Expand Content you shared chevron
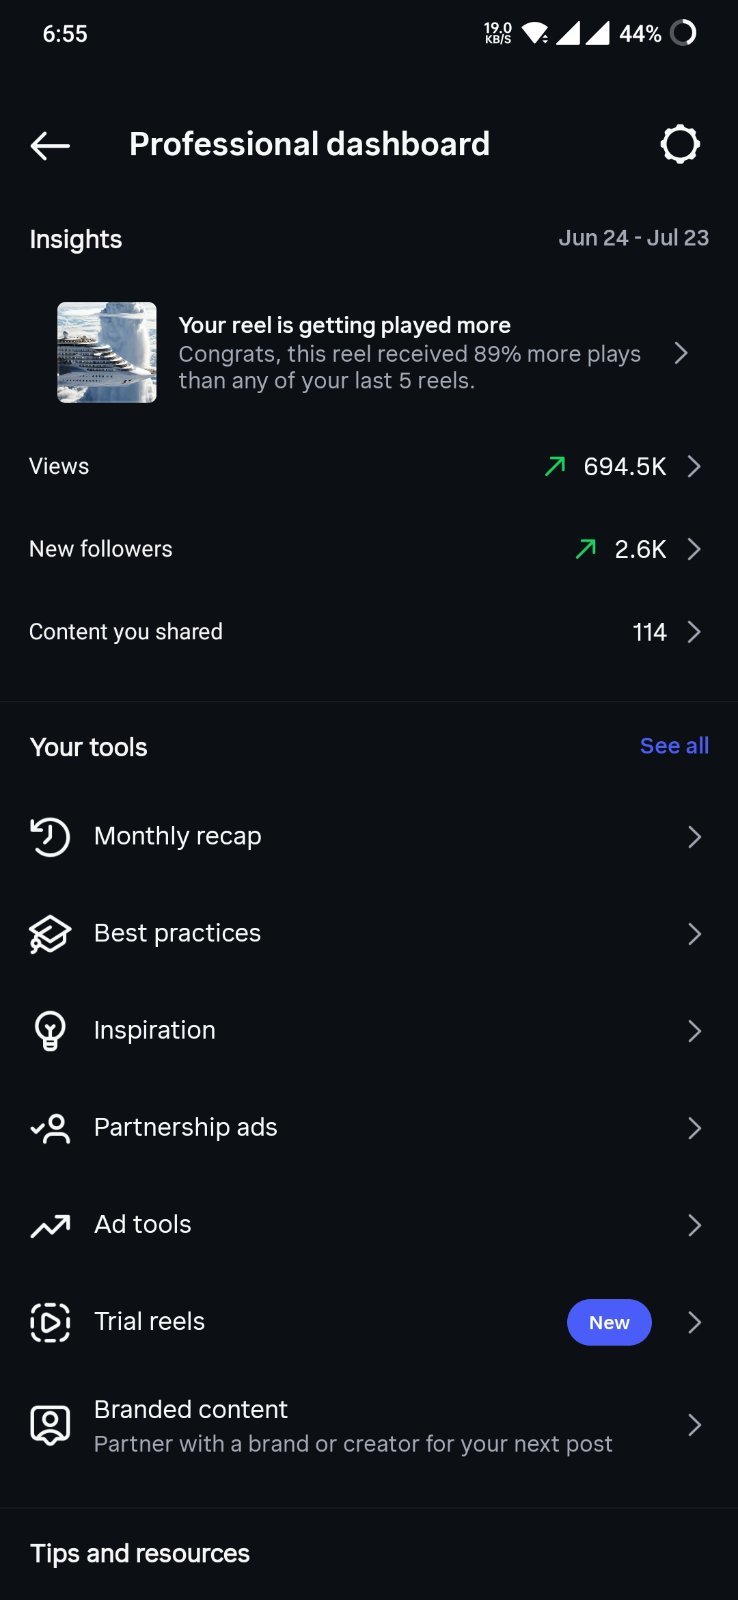 pos(694,632)
